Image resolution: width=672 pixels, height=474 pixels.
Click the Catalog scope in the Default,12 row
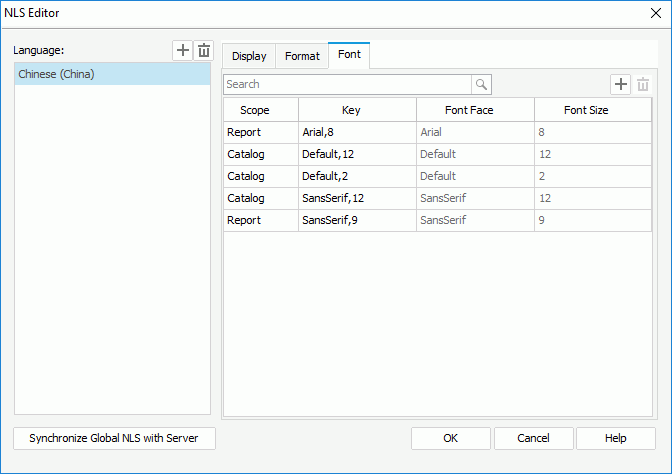point(261,154)
